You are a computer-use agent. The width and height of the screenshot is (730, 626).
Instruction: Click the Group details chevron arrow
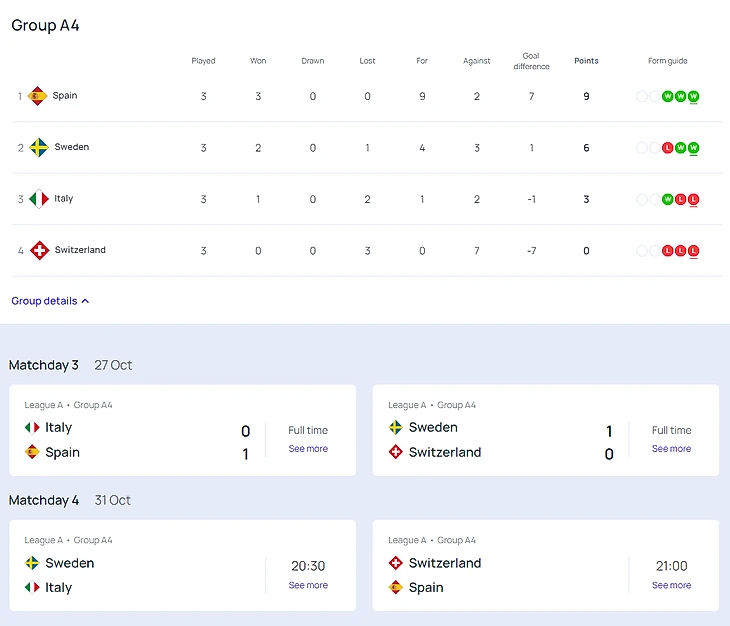tap(85, 301)
